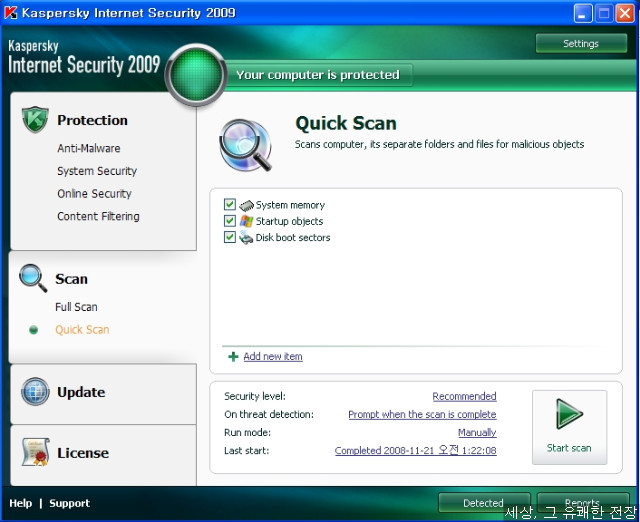Minimize the Kaspersky window
This screenshot has height=522, width=640.
[x=583, y=13]
